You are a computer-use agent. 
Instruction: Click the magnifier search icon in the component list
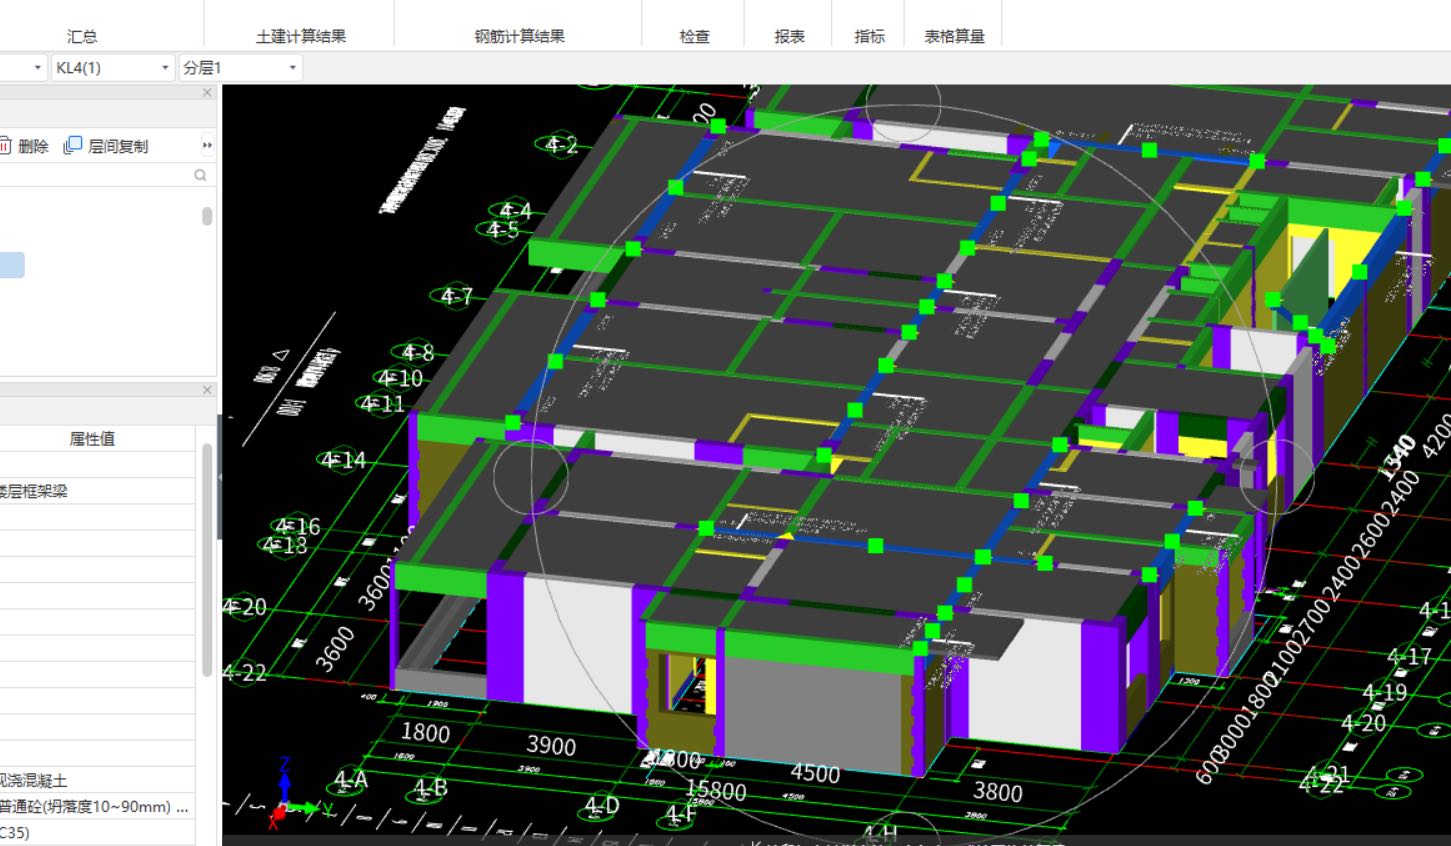point(200,175)
